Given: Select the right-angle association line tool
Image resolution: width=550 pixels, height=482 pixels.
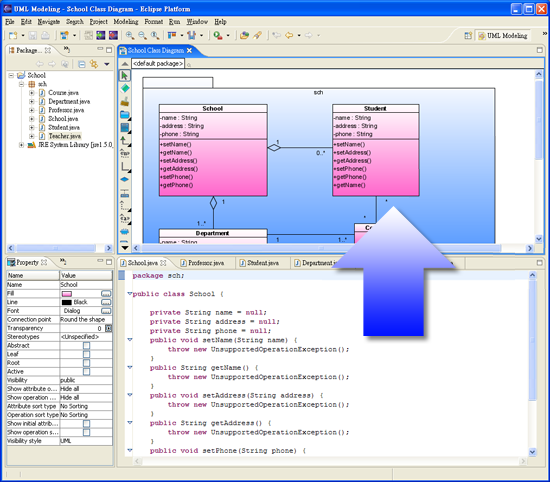Looking at the screenshot, I should pos(125,167).
